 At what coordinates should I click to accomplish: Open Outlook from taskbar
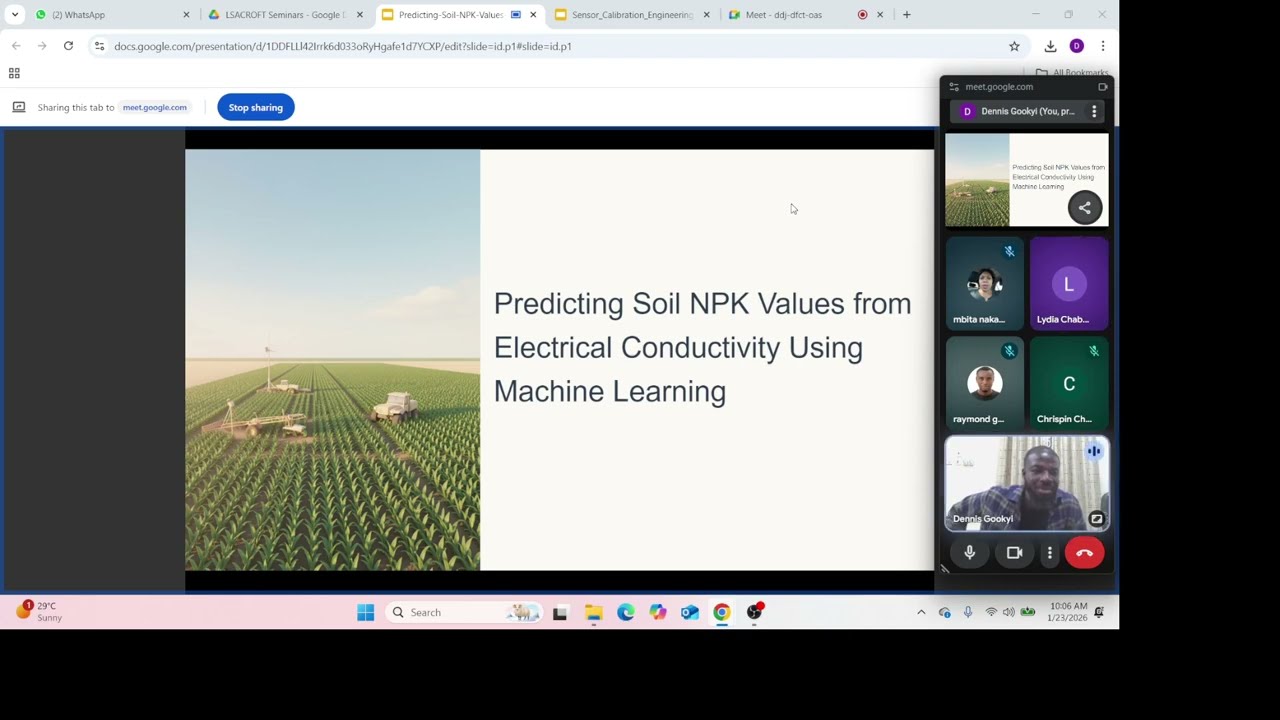click(690, 612)
